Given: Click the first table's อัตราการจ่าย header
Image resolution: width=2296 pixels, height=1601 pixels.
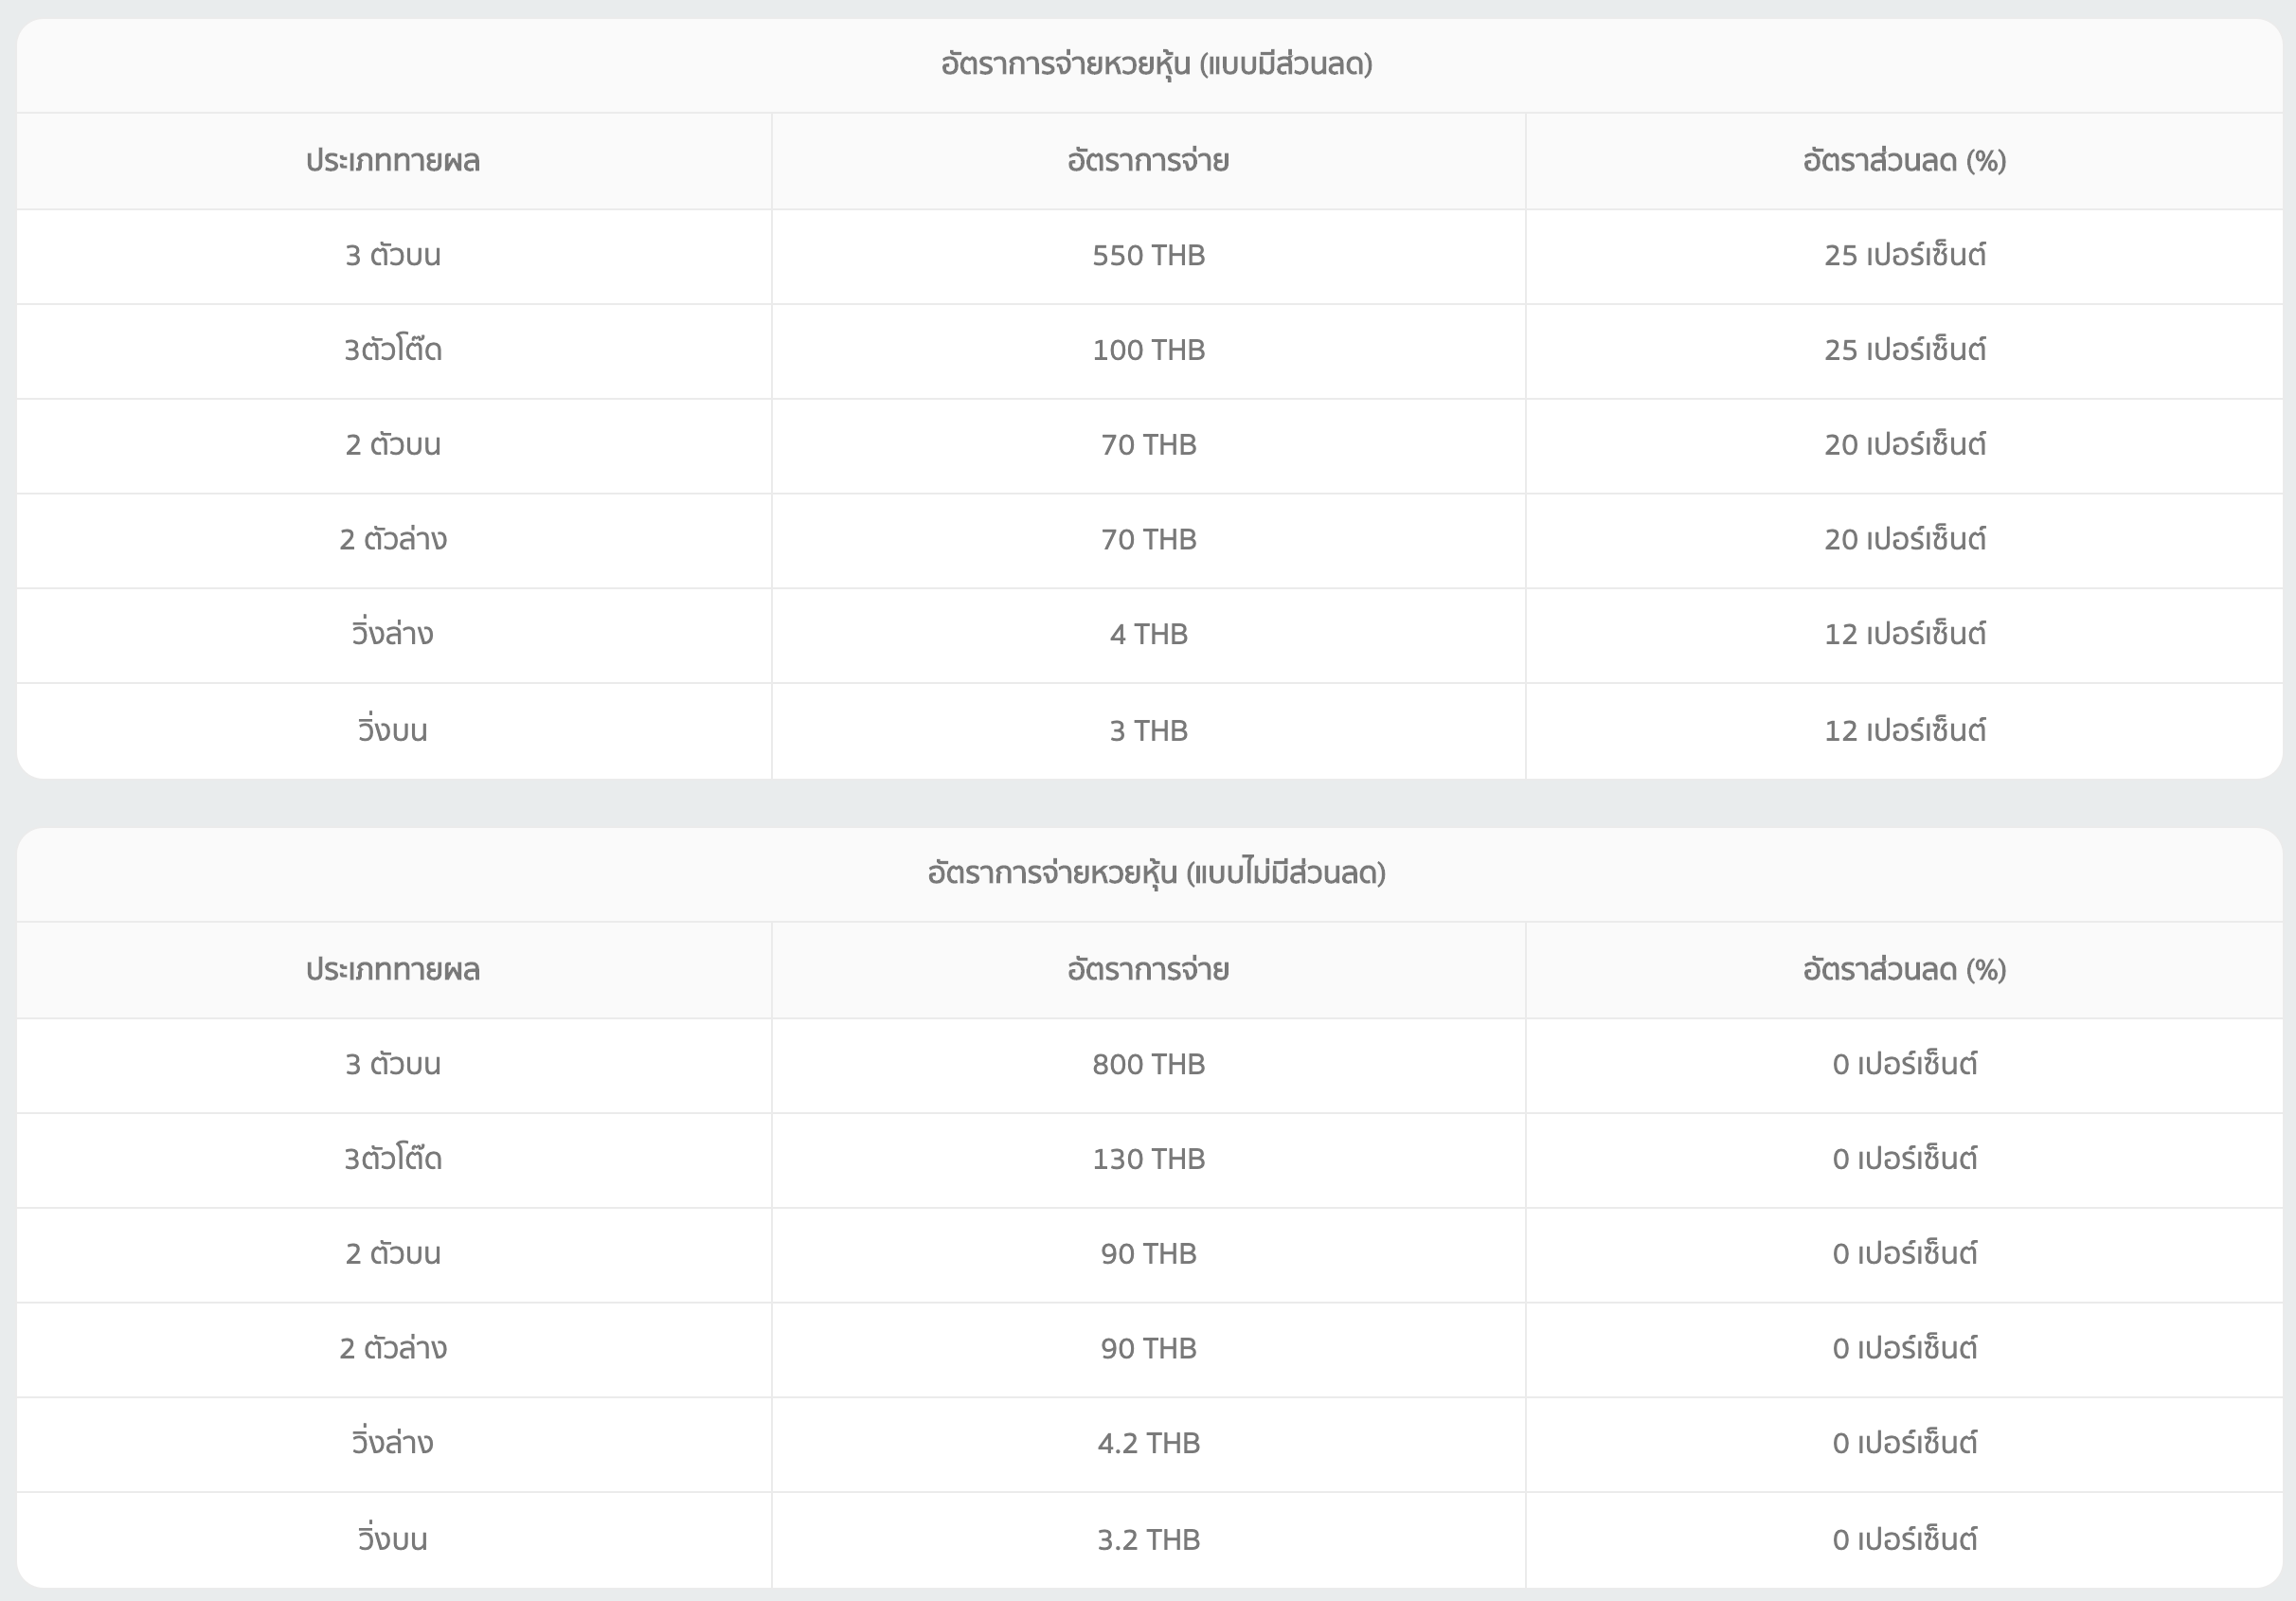Looking at the screenshot, I should (1148, 160).
